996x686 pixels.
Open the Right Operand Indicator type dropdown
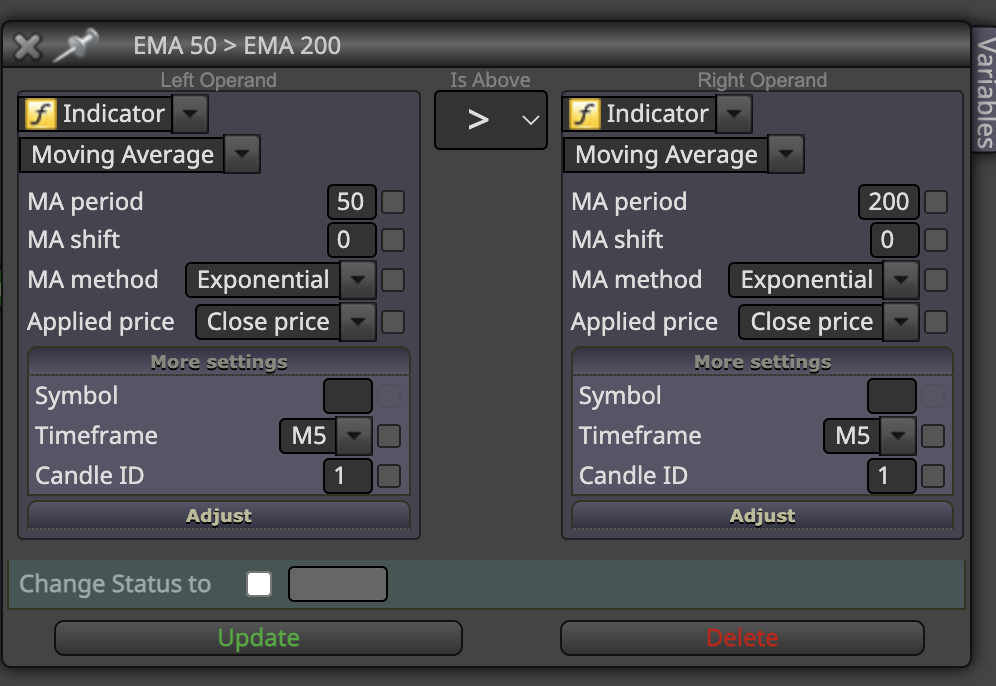pos(734,114)
